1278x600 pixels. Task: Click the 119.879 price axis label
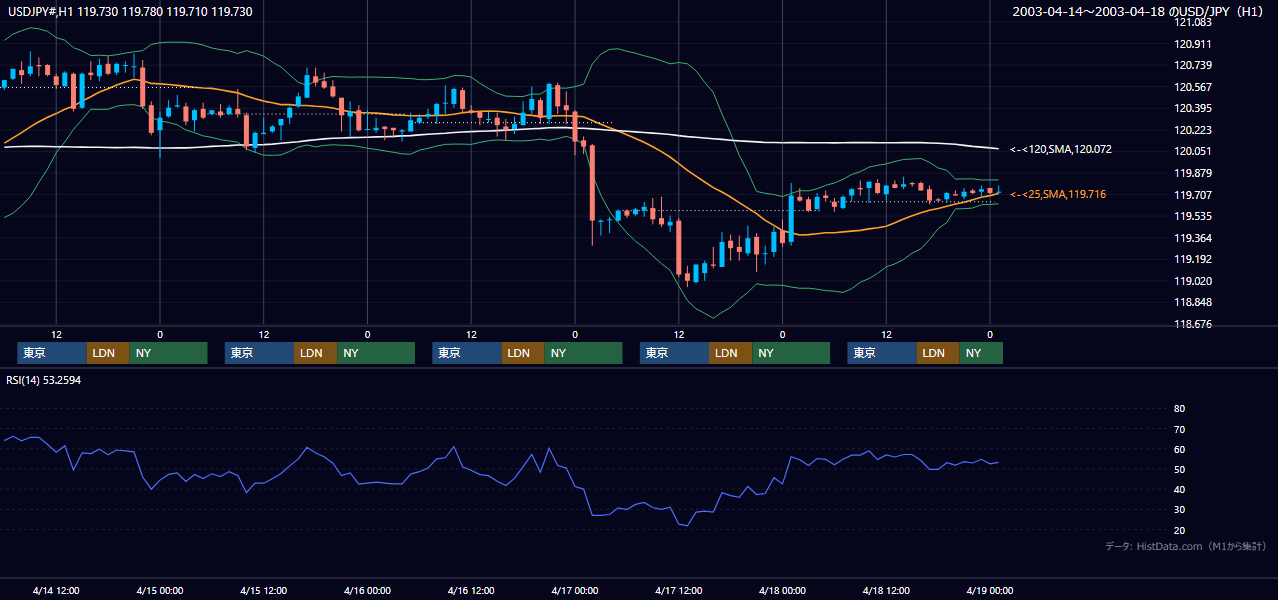pyautogui.click(x=1194, y=173)
